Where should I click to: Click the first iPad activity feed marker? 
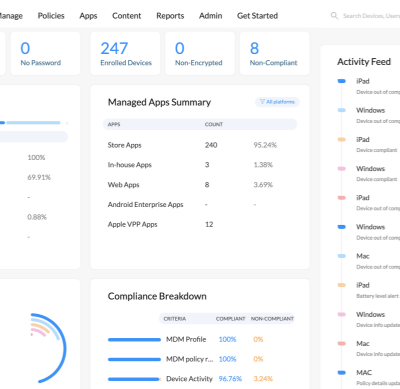tap(342, 81)
